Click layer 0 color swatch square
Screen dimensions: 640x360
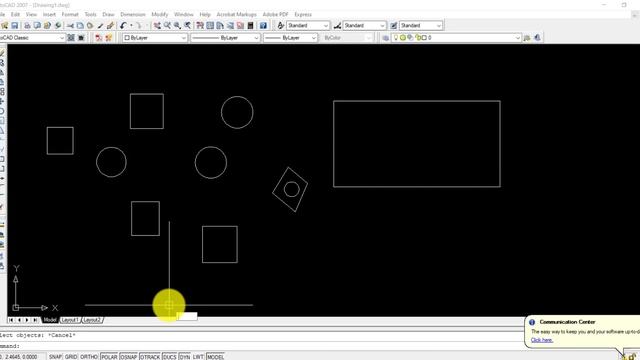424,38
